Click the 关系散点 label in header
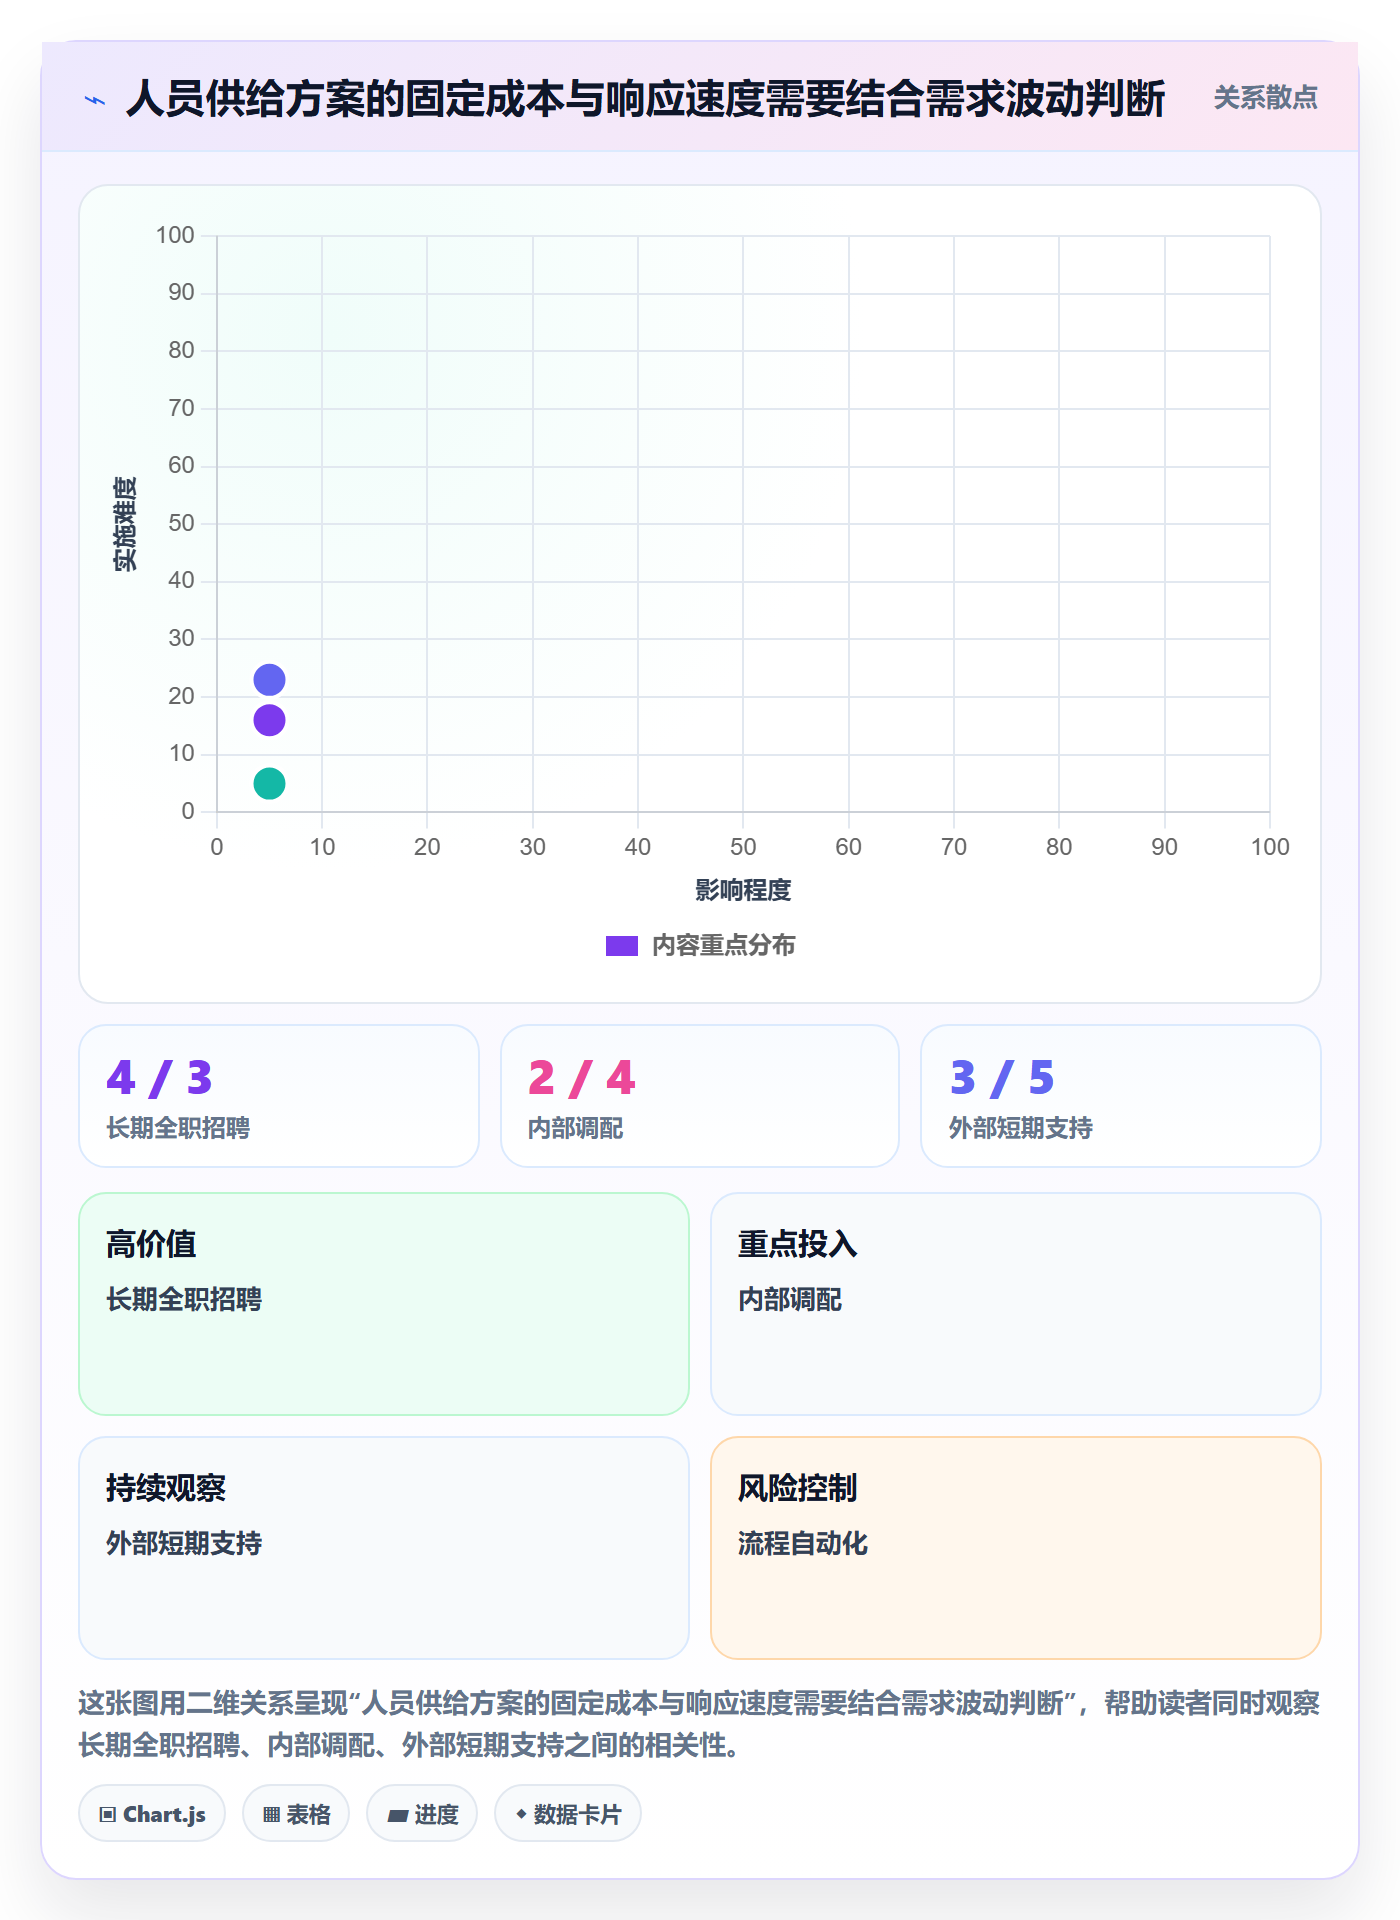 click(1265, 98)
